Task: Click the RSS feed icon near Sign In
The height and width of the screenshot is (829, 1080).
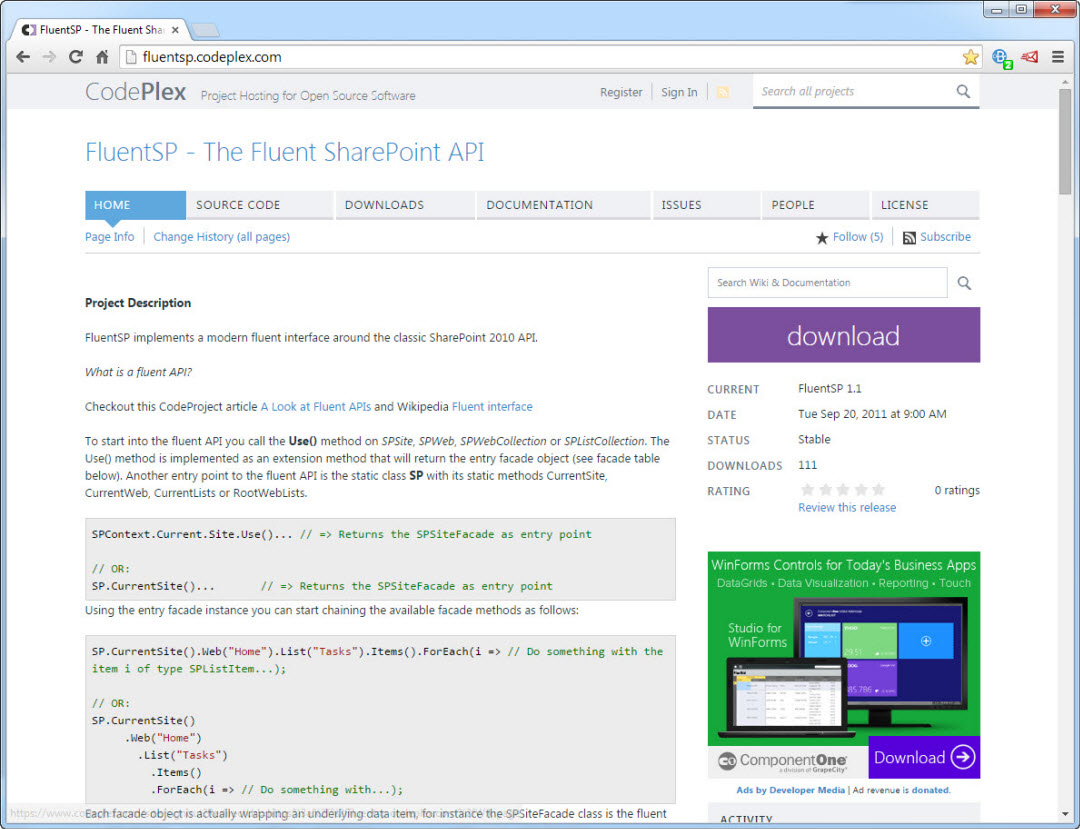Action: 723,92
